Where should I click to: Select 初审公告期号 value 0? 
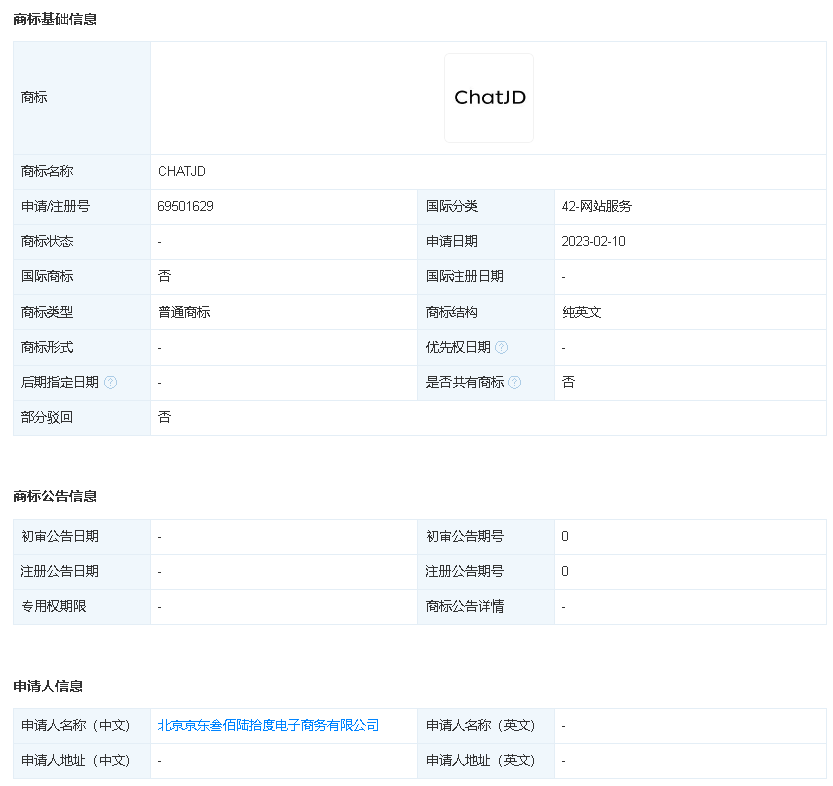point(563,536)
